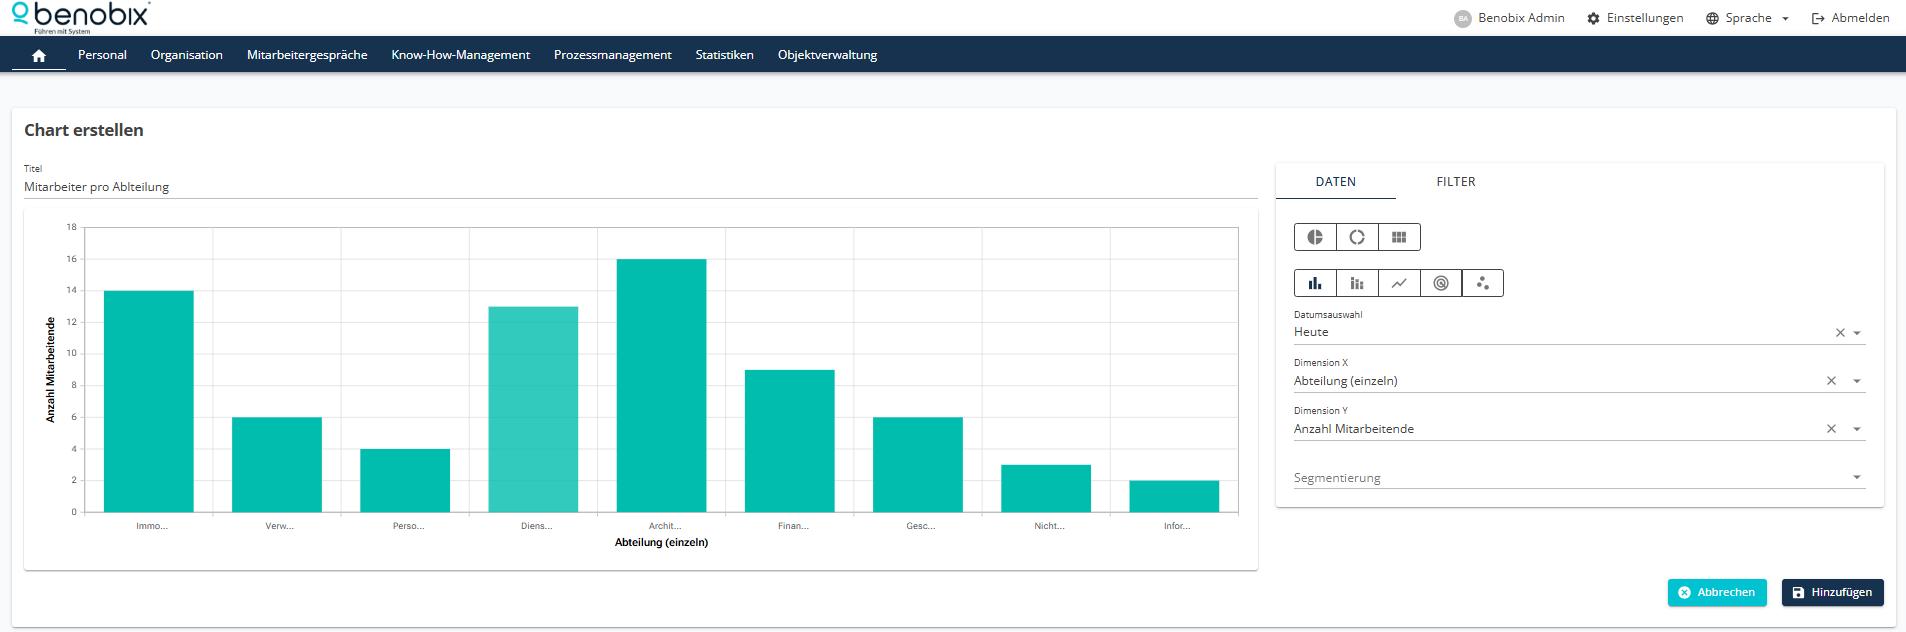
Task: Open the Datumsauswahl dropdown arrow
Action: click(1857, 333)
